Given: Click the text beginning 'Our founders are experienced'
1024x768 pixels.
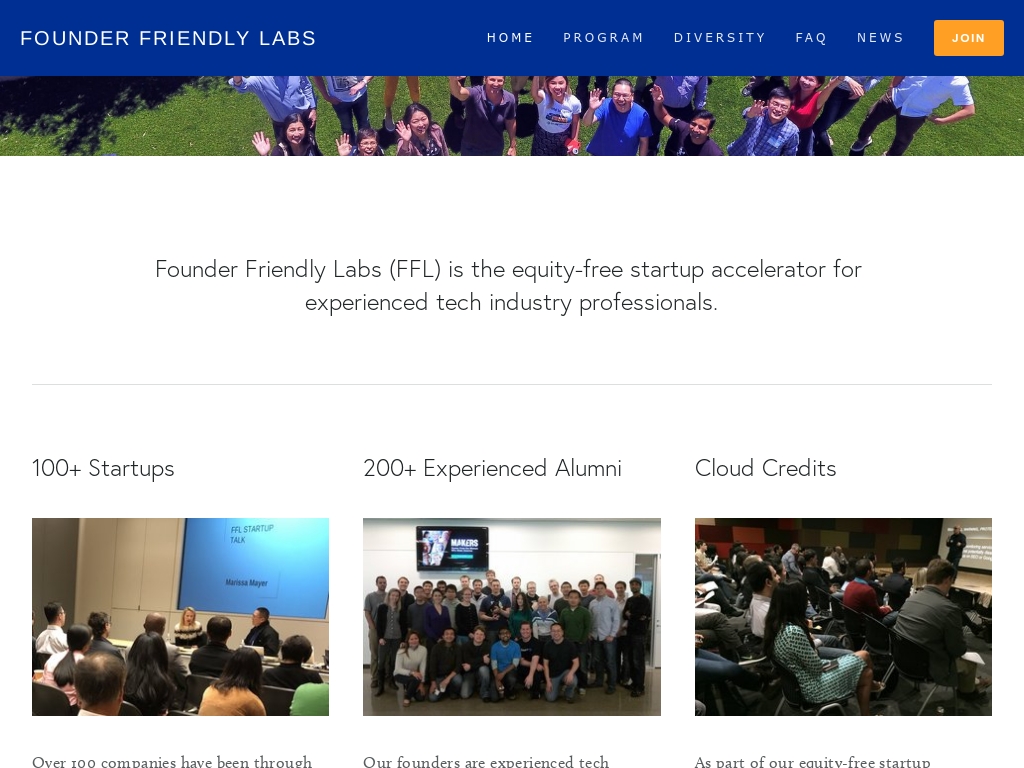Looking at the screenshot, I should 486,761.
